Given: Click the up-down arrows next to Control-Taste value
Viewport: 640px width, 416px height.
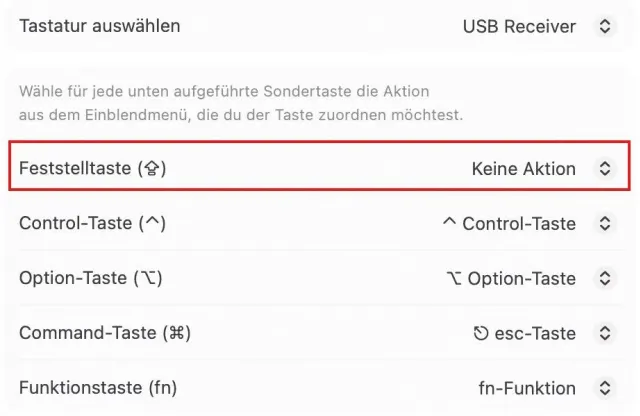Looking at the screenshot, I should (604, 224).
